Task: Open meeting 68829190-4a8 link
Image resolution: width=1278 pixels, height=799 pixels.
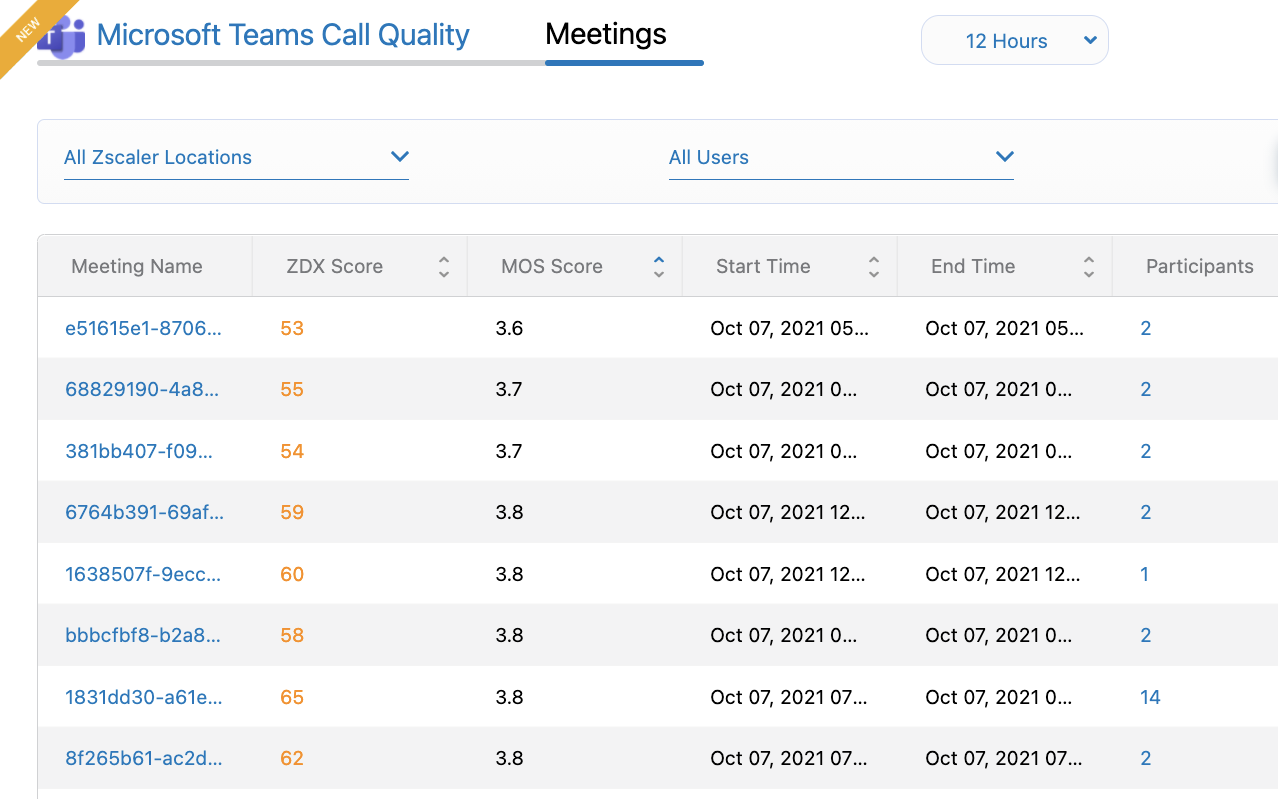Action: (x=141, y=389)
